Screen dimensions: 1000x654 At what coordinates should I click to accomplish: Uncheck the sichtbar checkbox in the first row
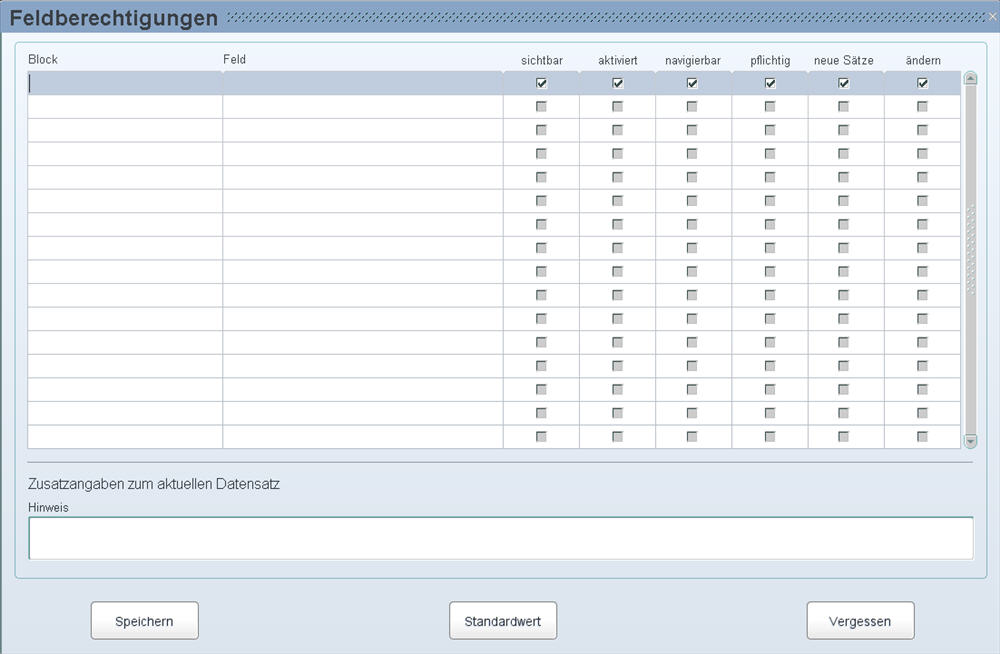(x=542, y=83)
